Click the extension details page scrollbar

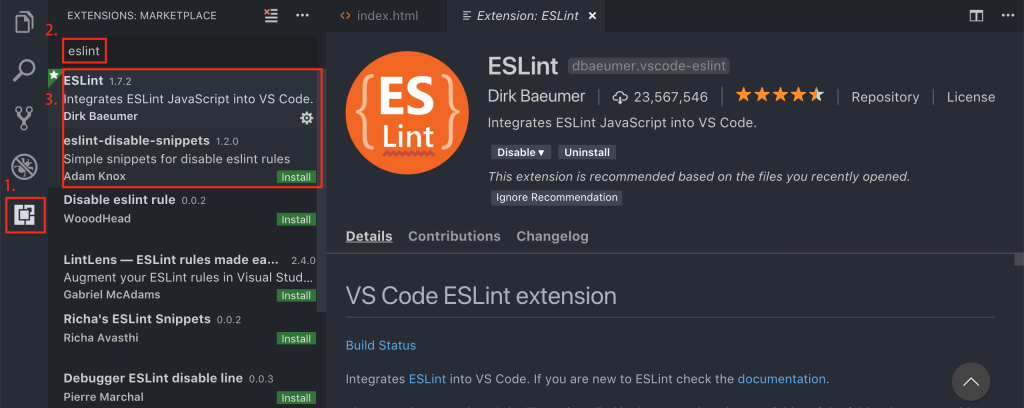tap(1019, 260)
